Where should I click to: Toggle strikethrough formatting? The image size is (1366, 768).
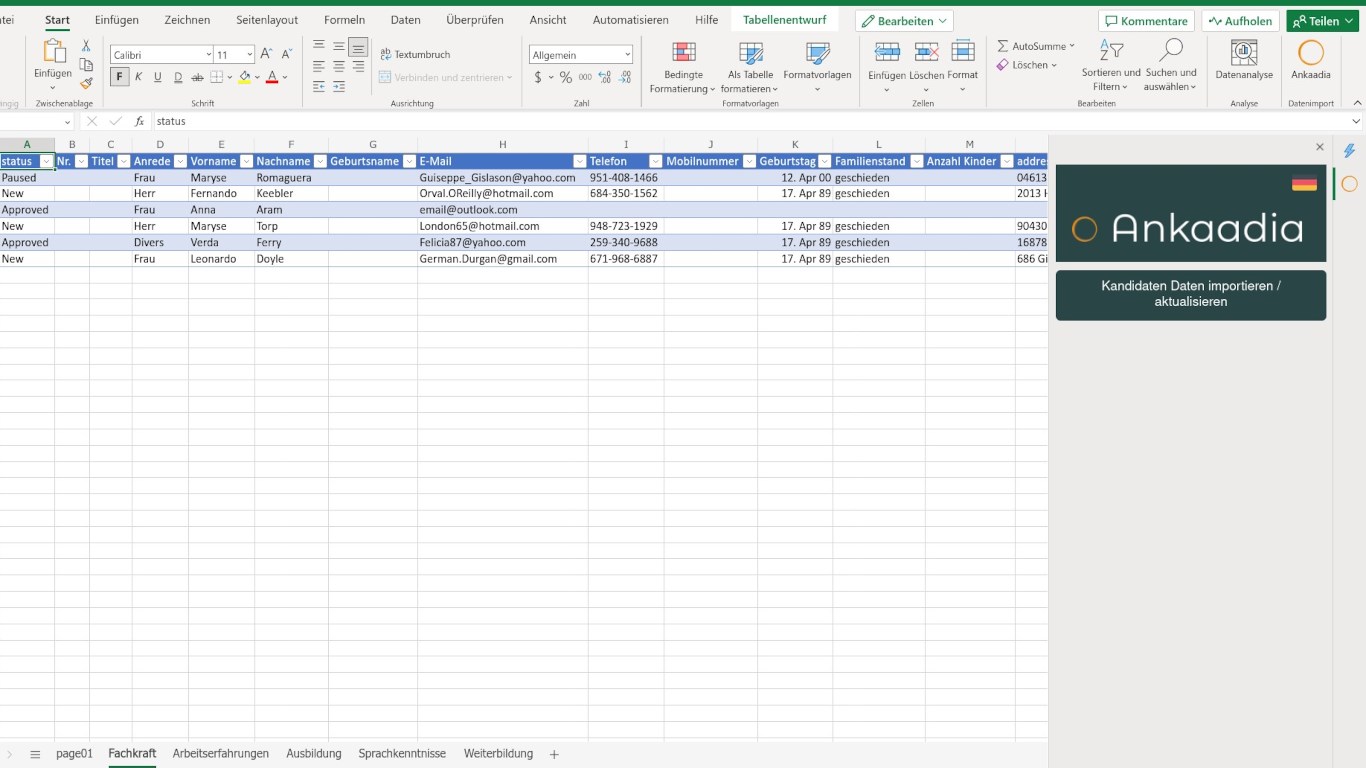pyautogui.click(x=197, y=77)
